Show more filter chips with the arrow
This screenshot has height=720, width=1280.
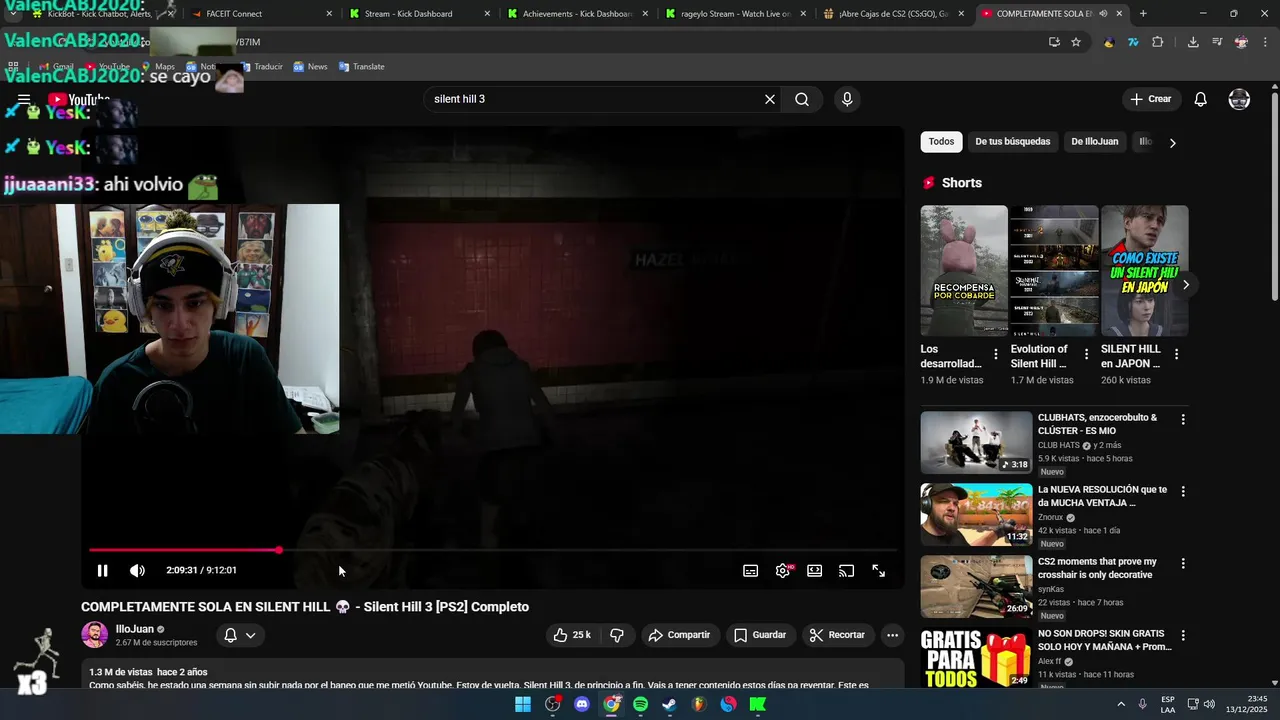(1172, 142)
